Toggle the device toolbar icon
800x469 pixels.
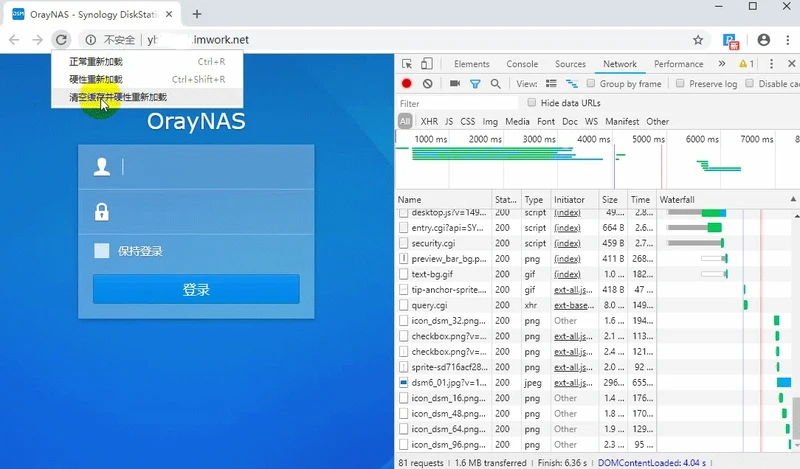click(427, 64)
